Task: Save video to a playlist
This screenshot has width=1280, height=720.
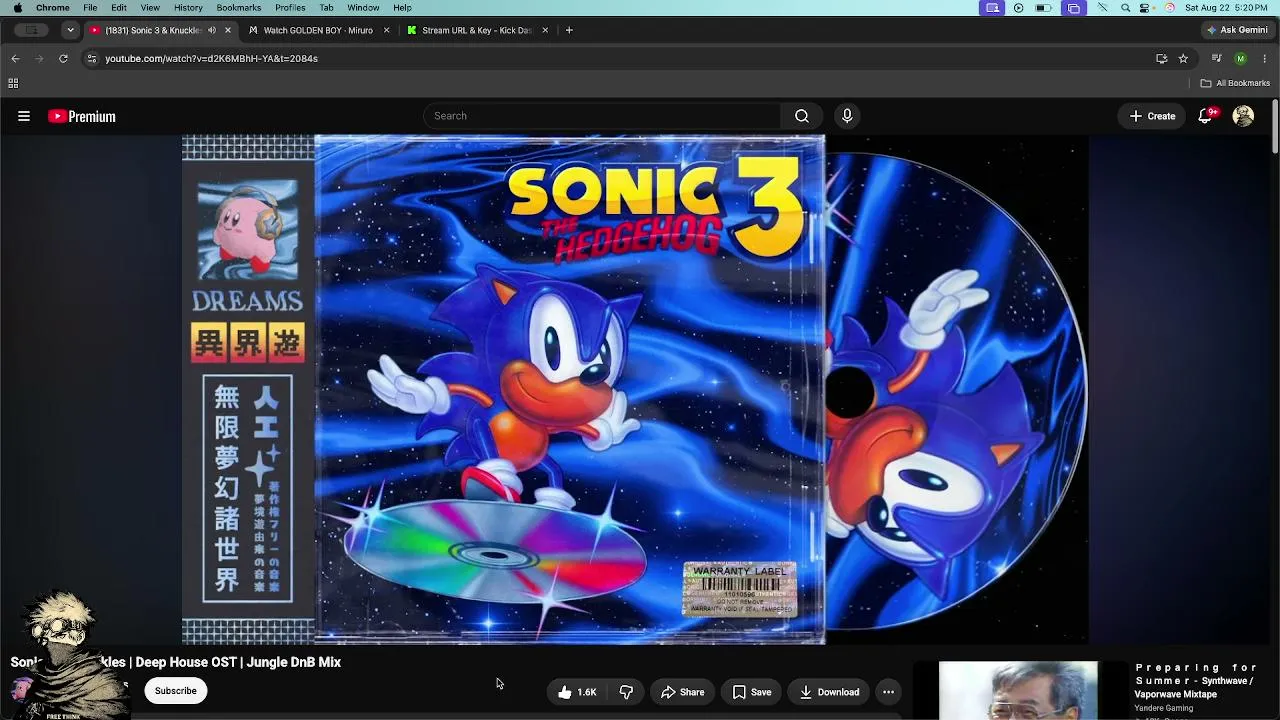Action: [751, 692]
